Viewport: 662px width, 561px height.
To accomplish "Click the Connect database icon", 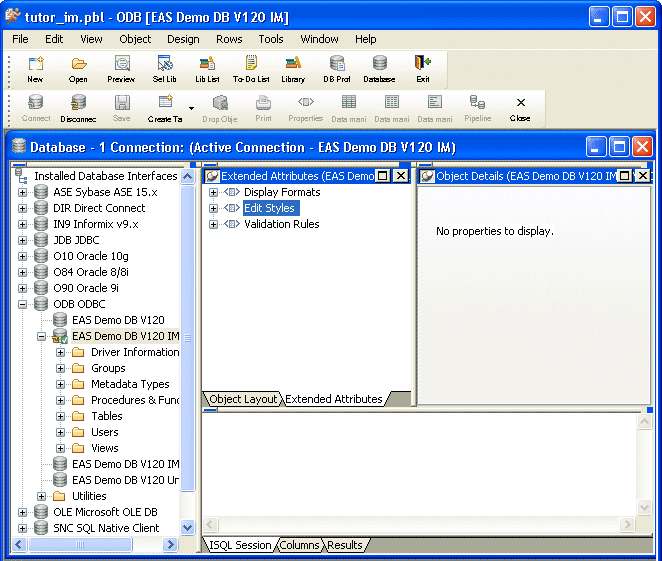I will tap(36, 108).
